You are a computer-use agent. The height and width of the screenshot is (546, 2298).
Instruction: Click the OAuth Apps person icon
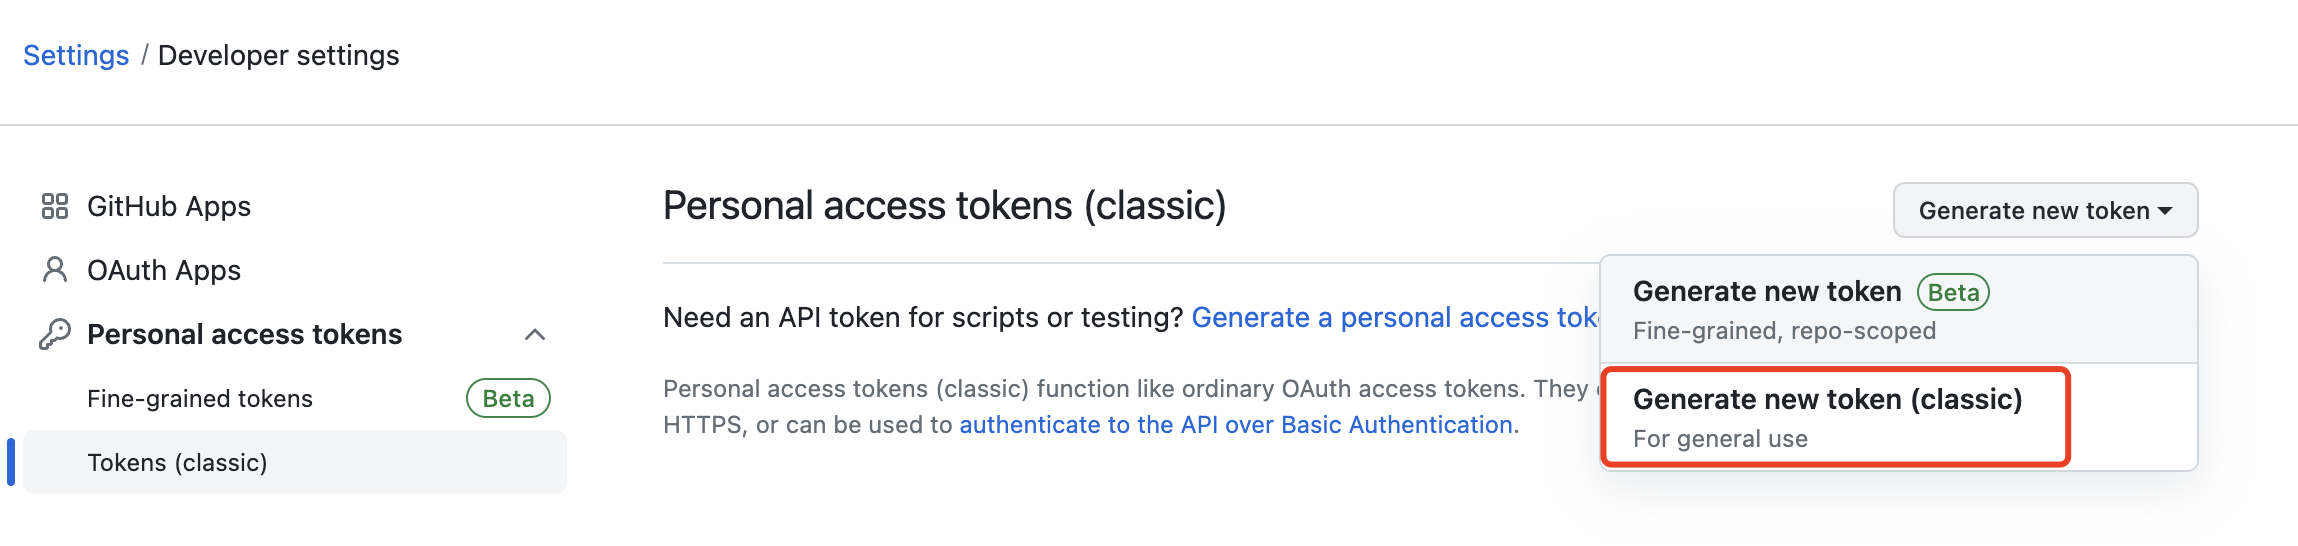pos(55,270)
